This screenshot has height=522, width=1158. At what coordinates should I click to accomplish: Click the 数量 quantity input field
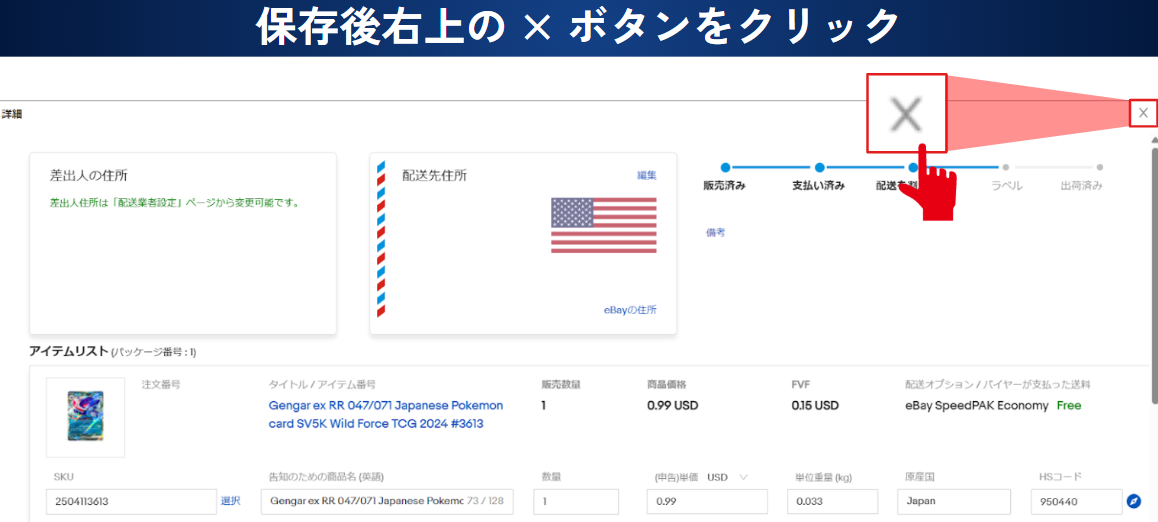click(x=575, y=501)
